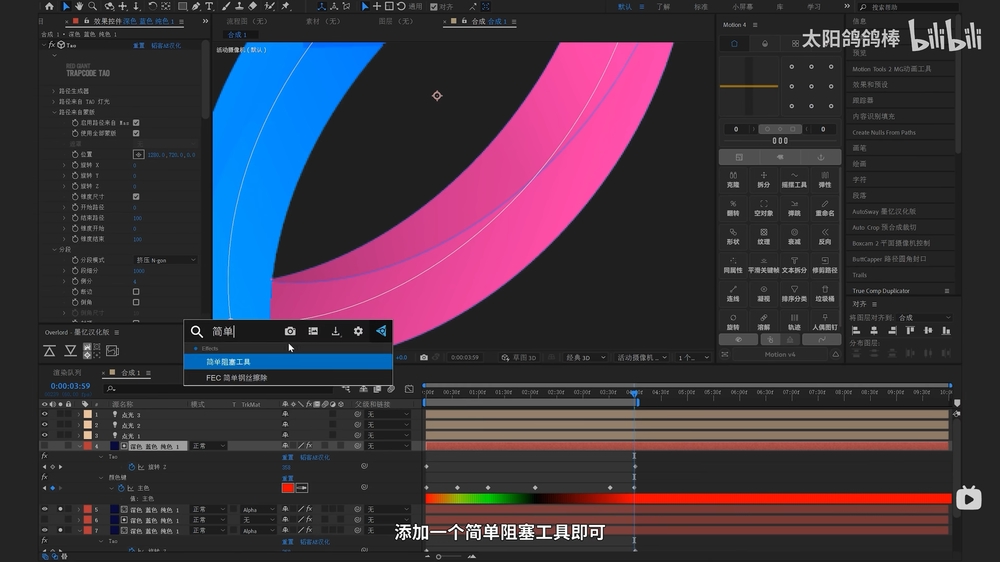Toggle the 使用全部蒙版 checkbox
The height and width of the screenshot is (562, 1000).
(x=136, y=133)
